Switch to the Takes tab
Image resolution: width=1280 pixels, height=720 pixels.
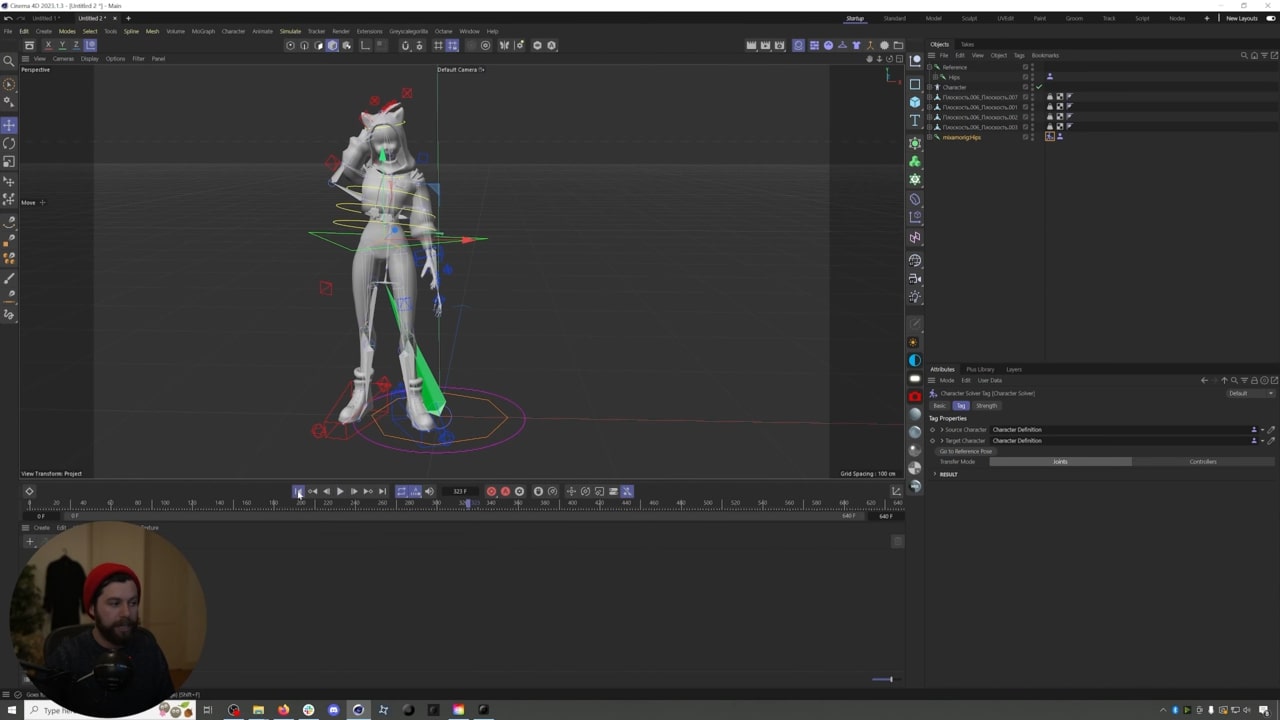967,44
